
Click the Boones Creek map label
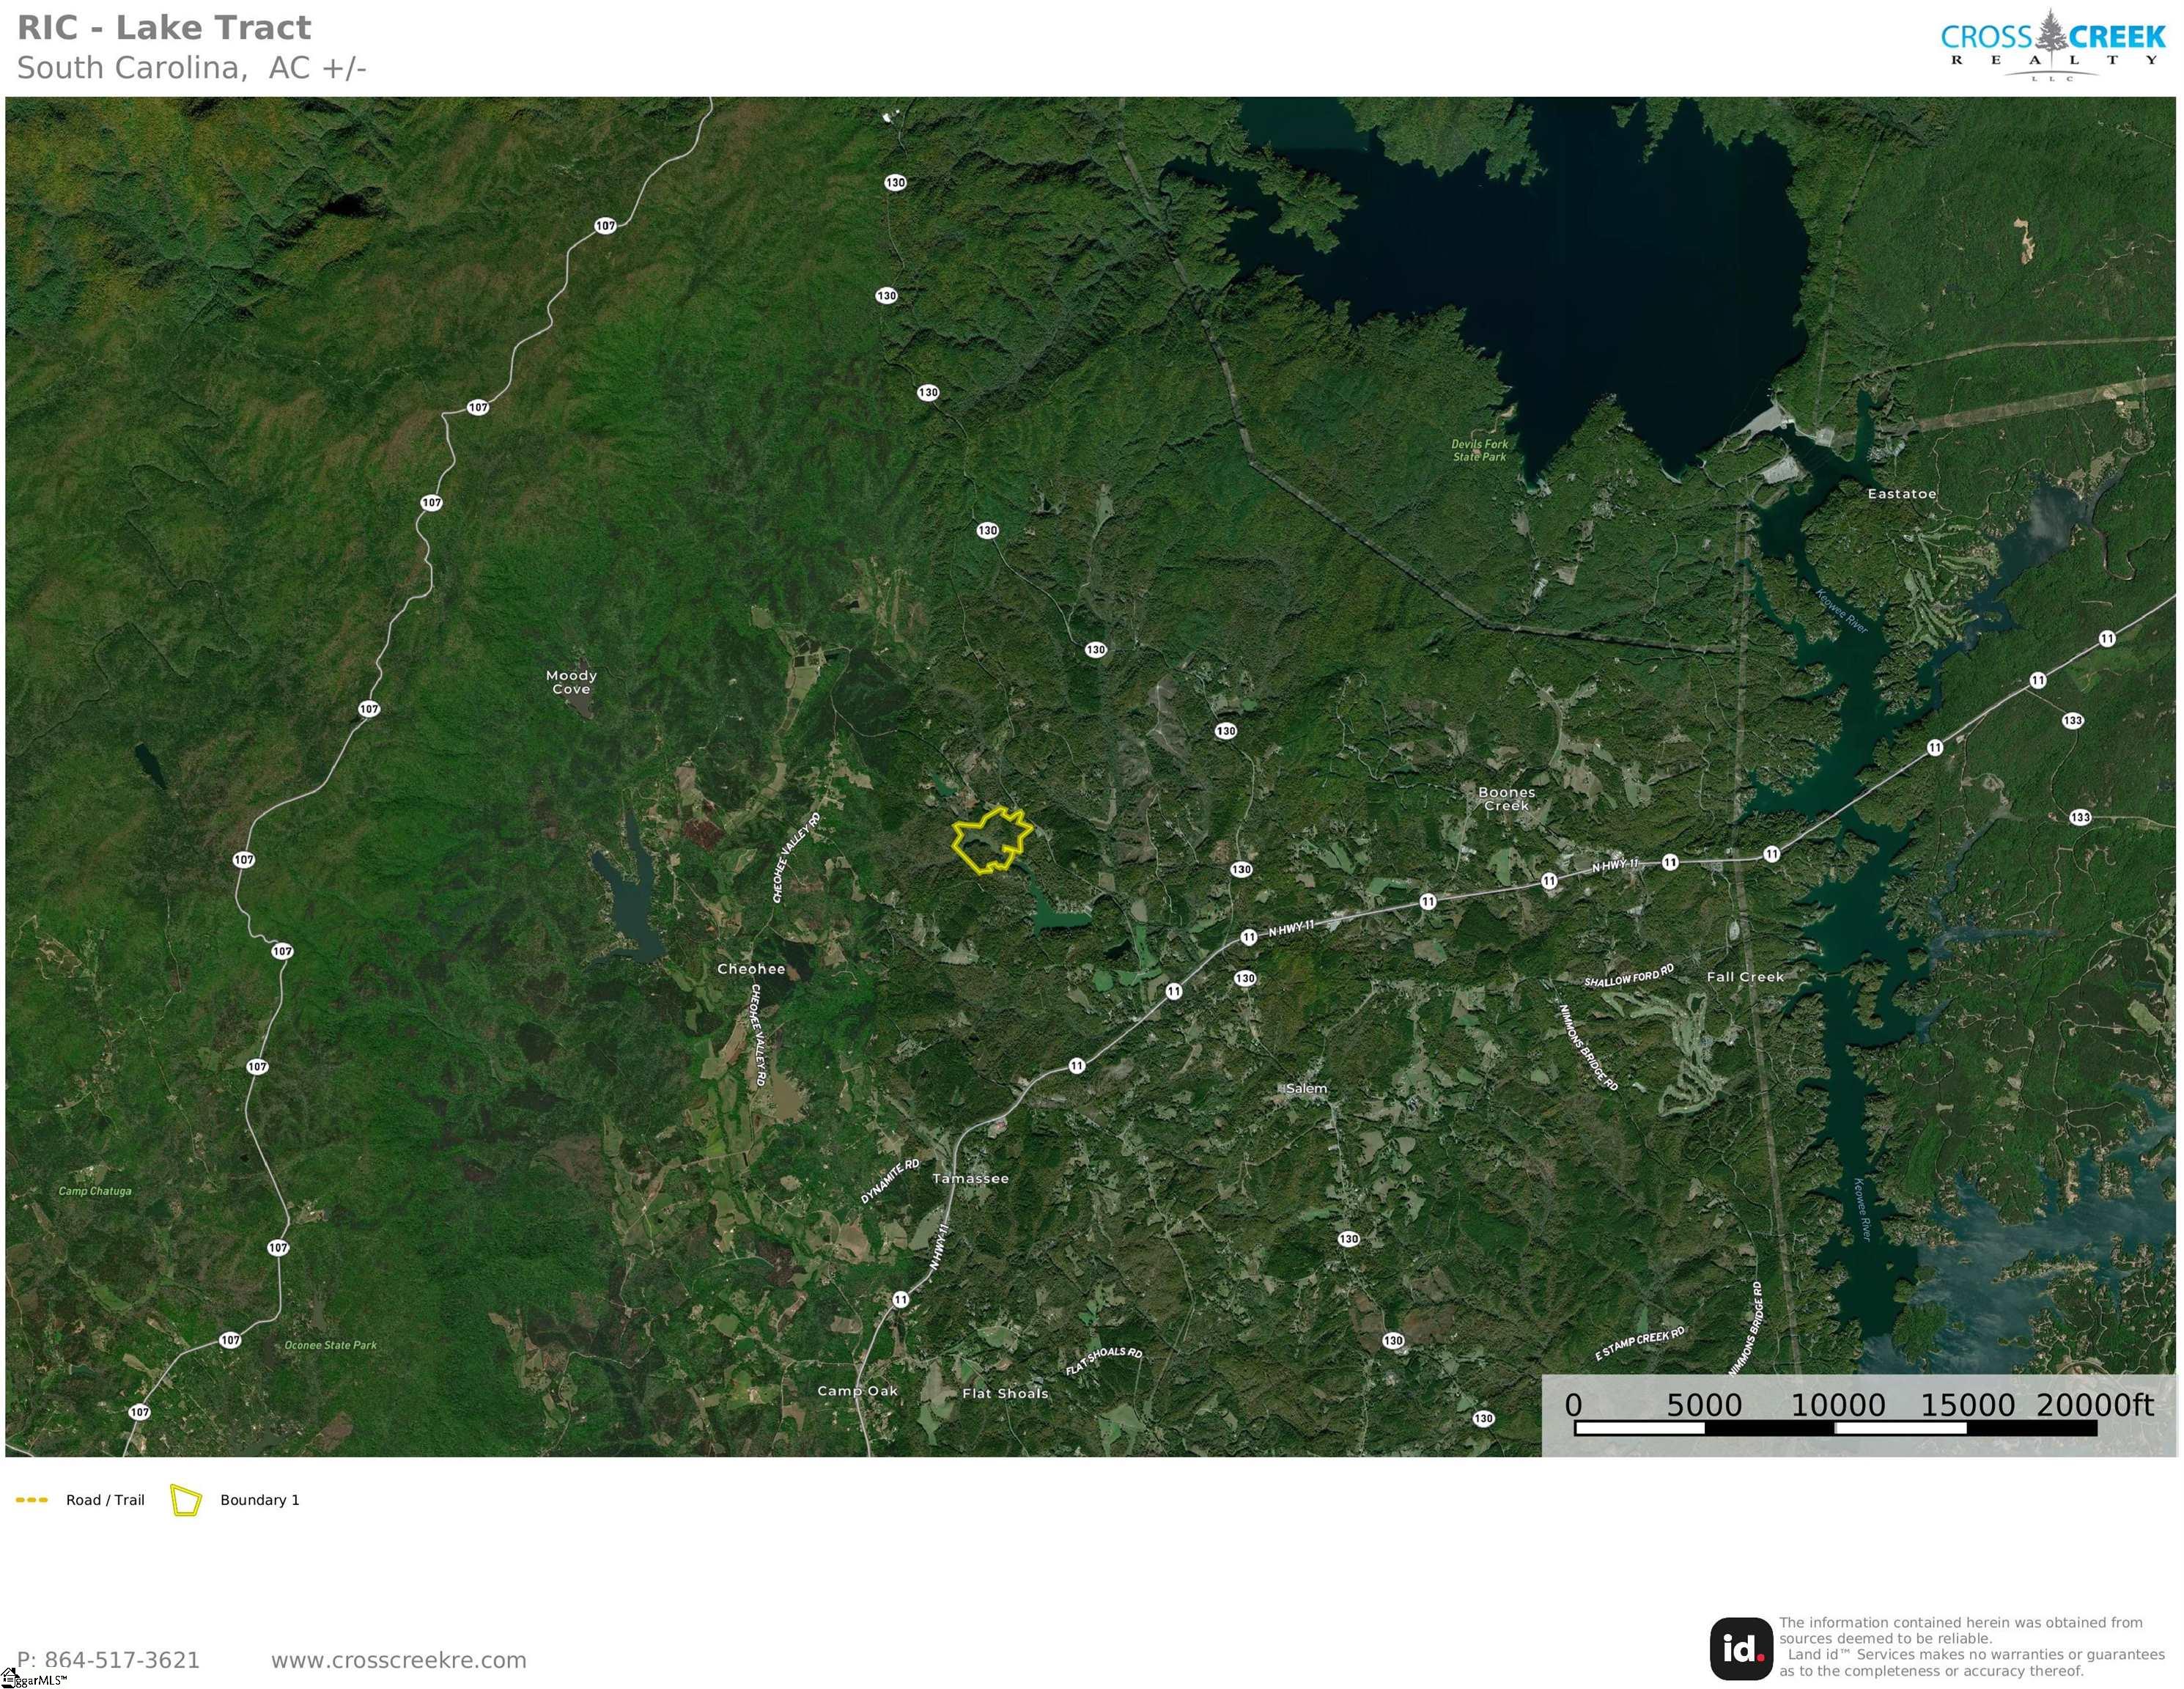pos(1506,798)
